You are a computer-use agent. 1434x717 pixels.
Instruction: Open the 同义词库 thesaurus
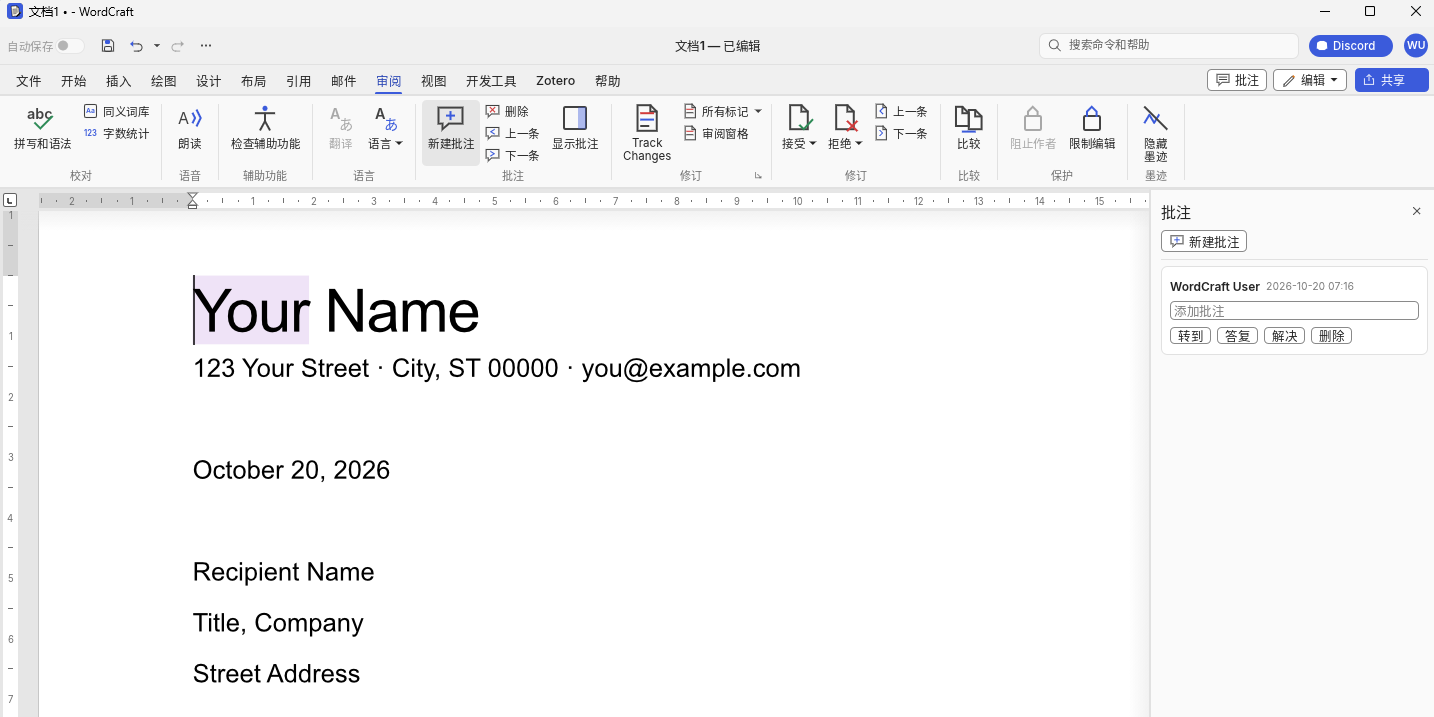[116, 112]
